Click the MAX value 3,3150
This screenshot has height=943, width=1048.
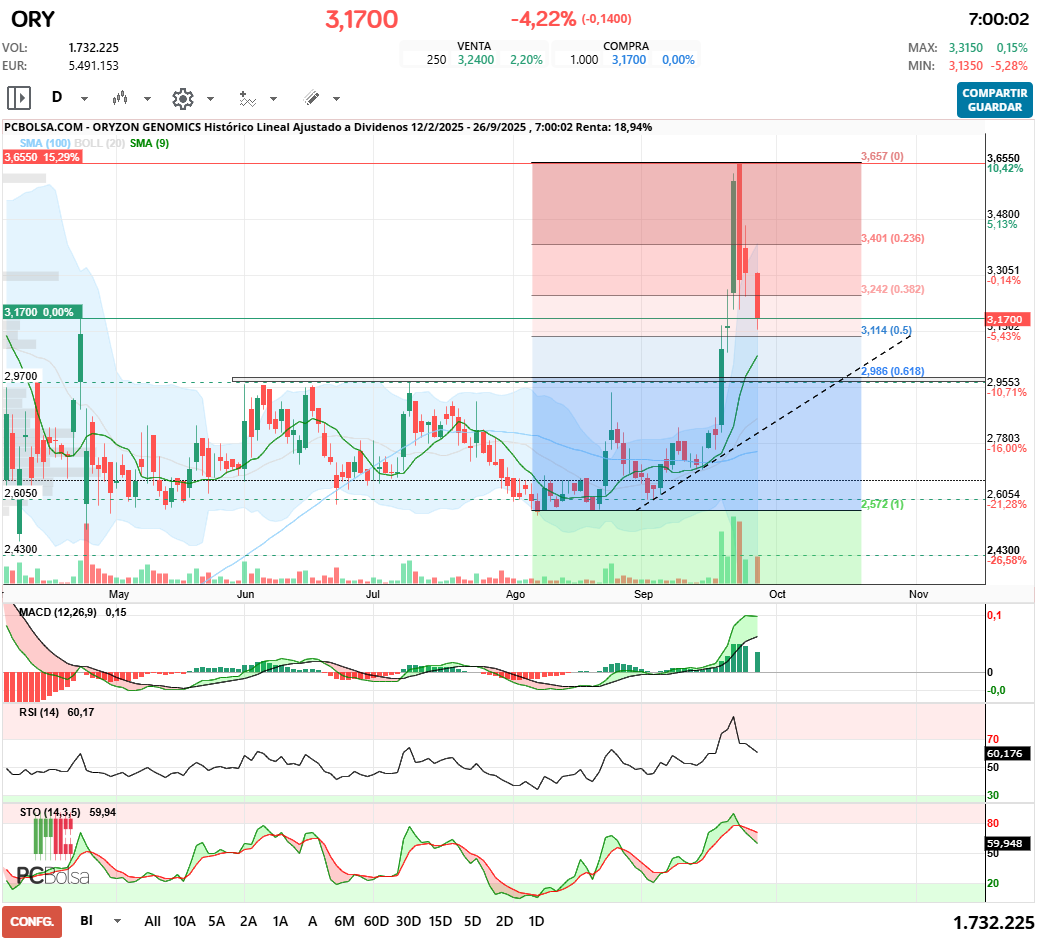pos(966,48)
